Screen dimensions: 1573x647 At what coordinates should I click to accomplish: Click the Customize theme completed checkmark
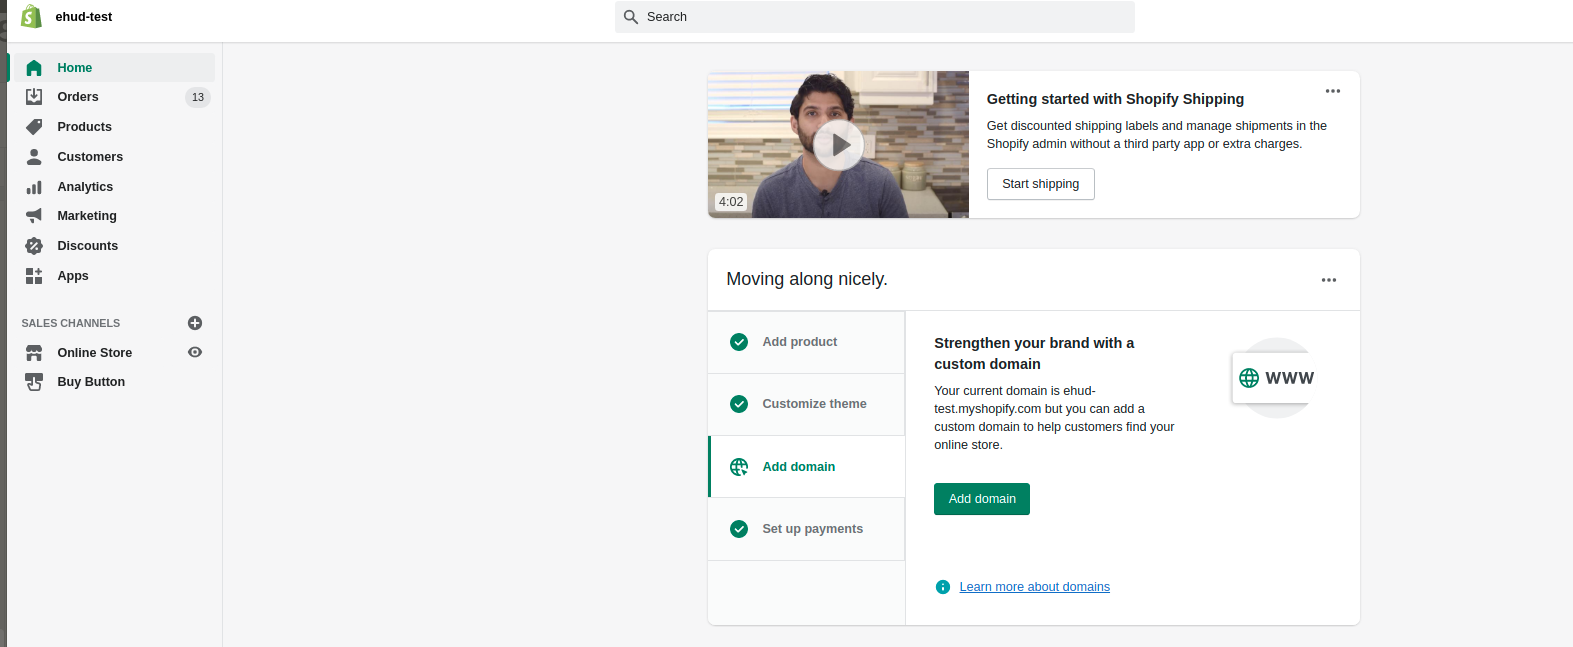[x=739, y=404]
